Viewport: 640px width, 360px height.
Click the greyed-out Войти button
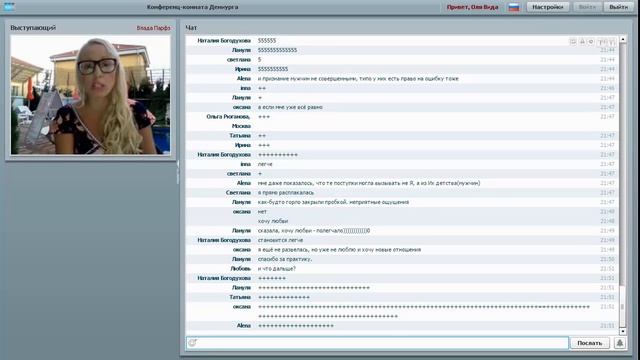[587, 7]
